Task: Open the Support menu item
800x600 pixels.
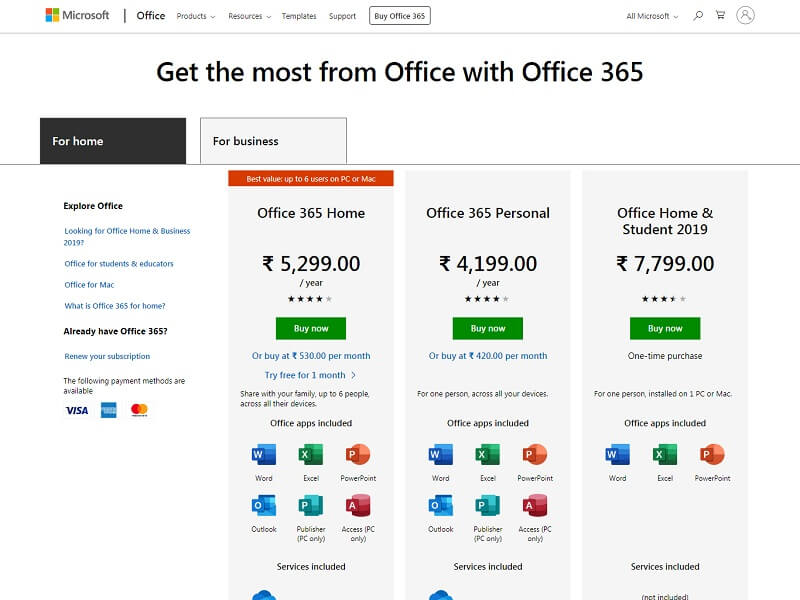Action: [342, 16]
